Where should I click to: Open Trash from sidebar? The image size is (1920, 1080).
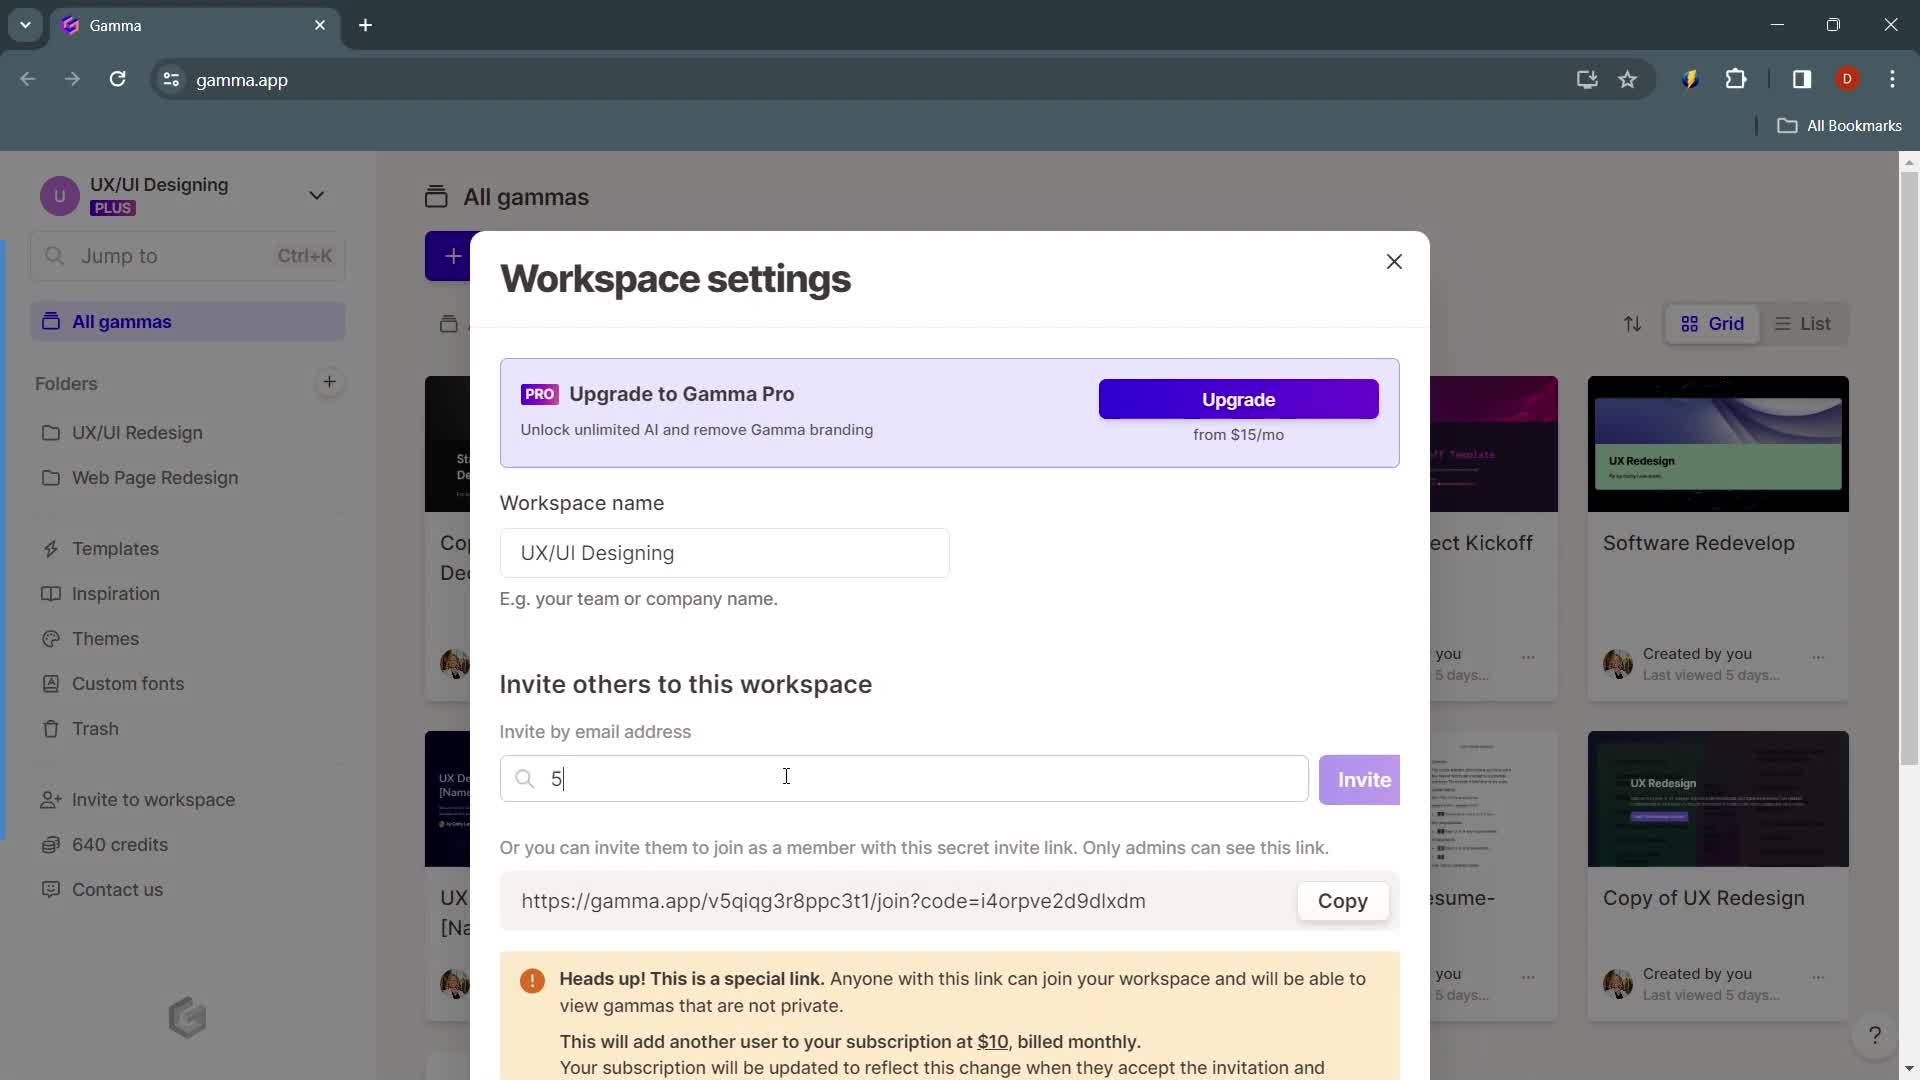[95, 729]
